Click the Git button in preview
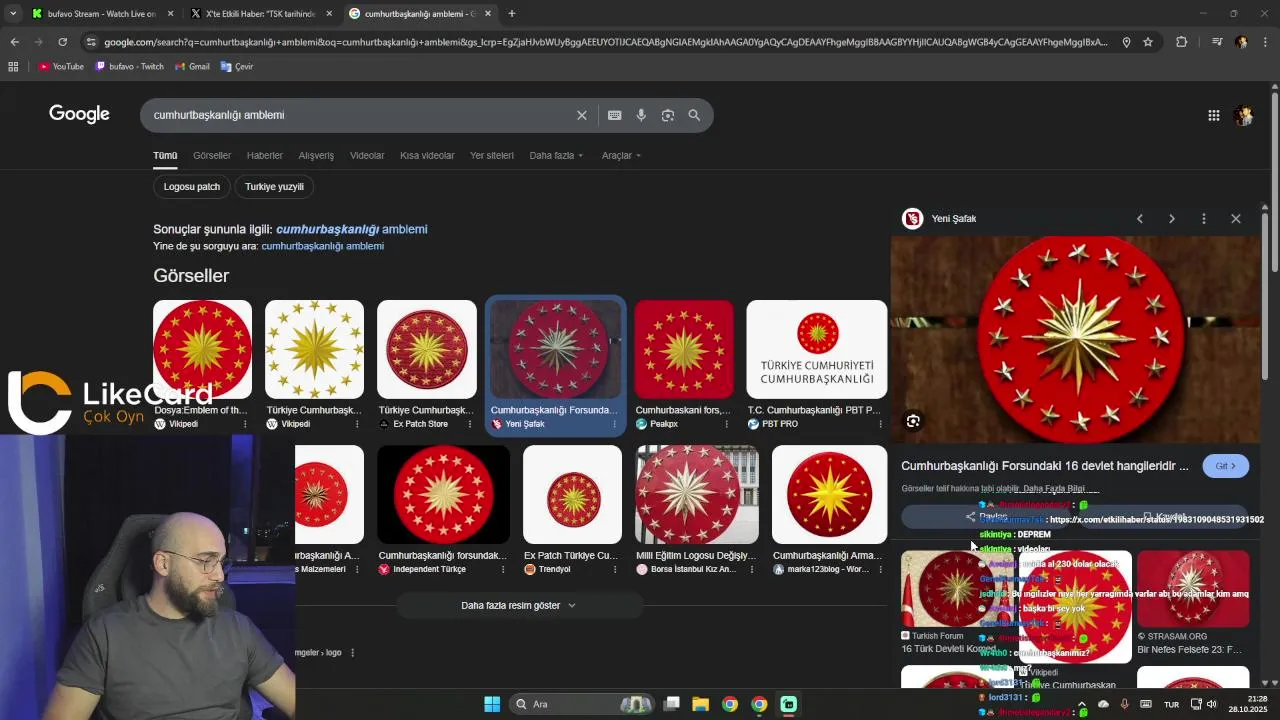Screen dimensions: 1280x720 point(1225,466)
